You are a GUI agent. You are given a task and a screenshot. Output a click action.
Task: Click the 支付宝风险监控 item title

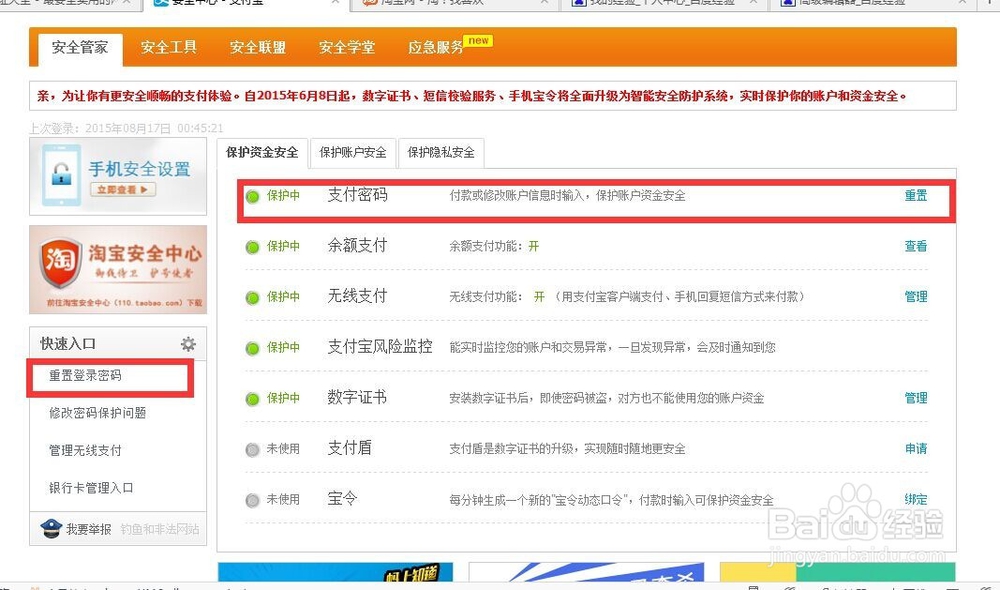point(380,346)
